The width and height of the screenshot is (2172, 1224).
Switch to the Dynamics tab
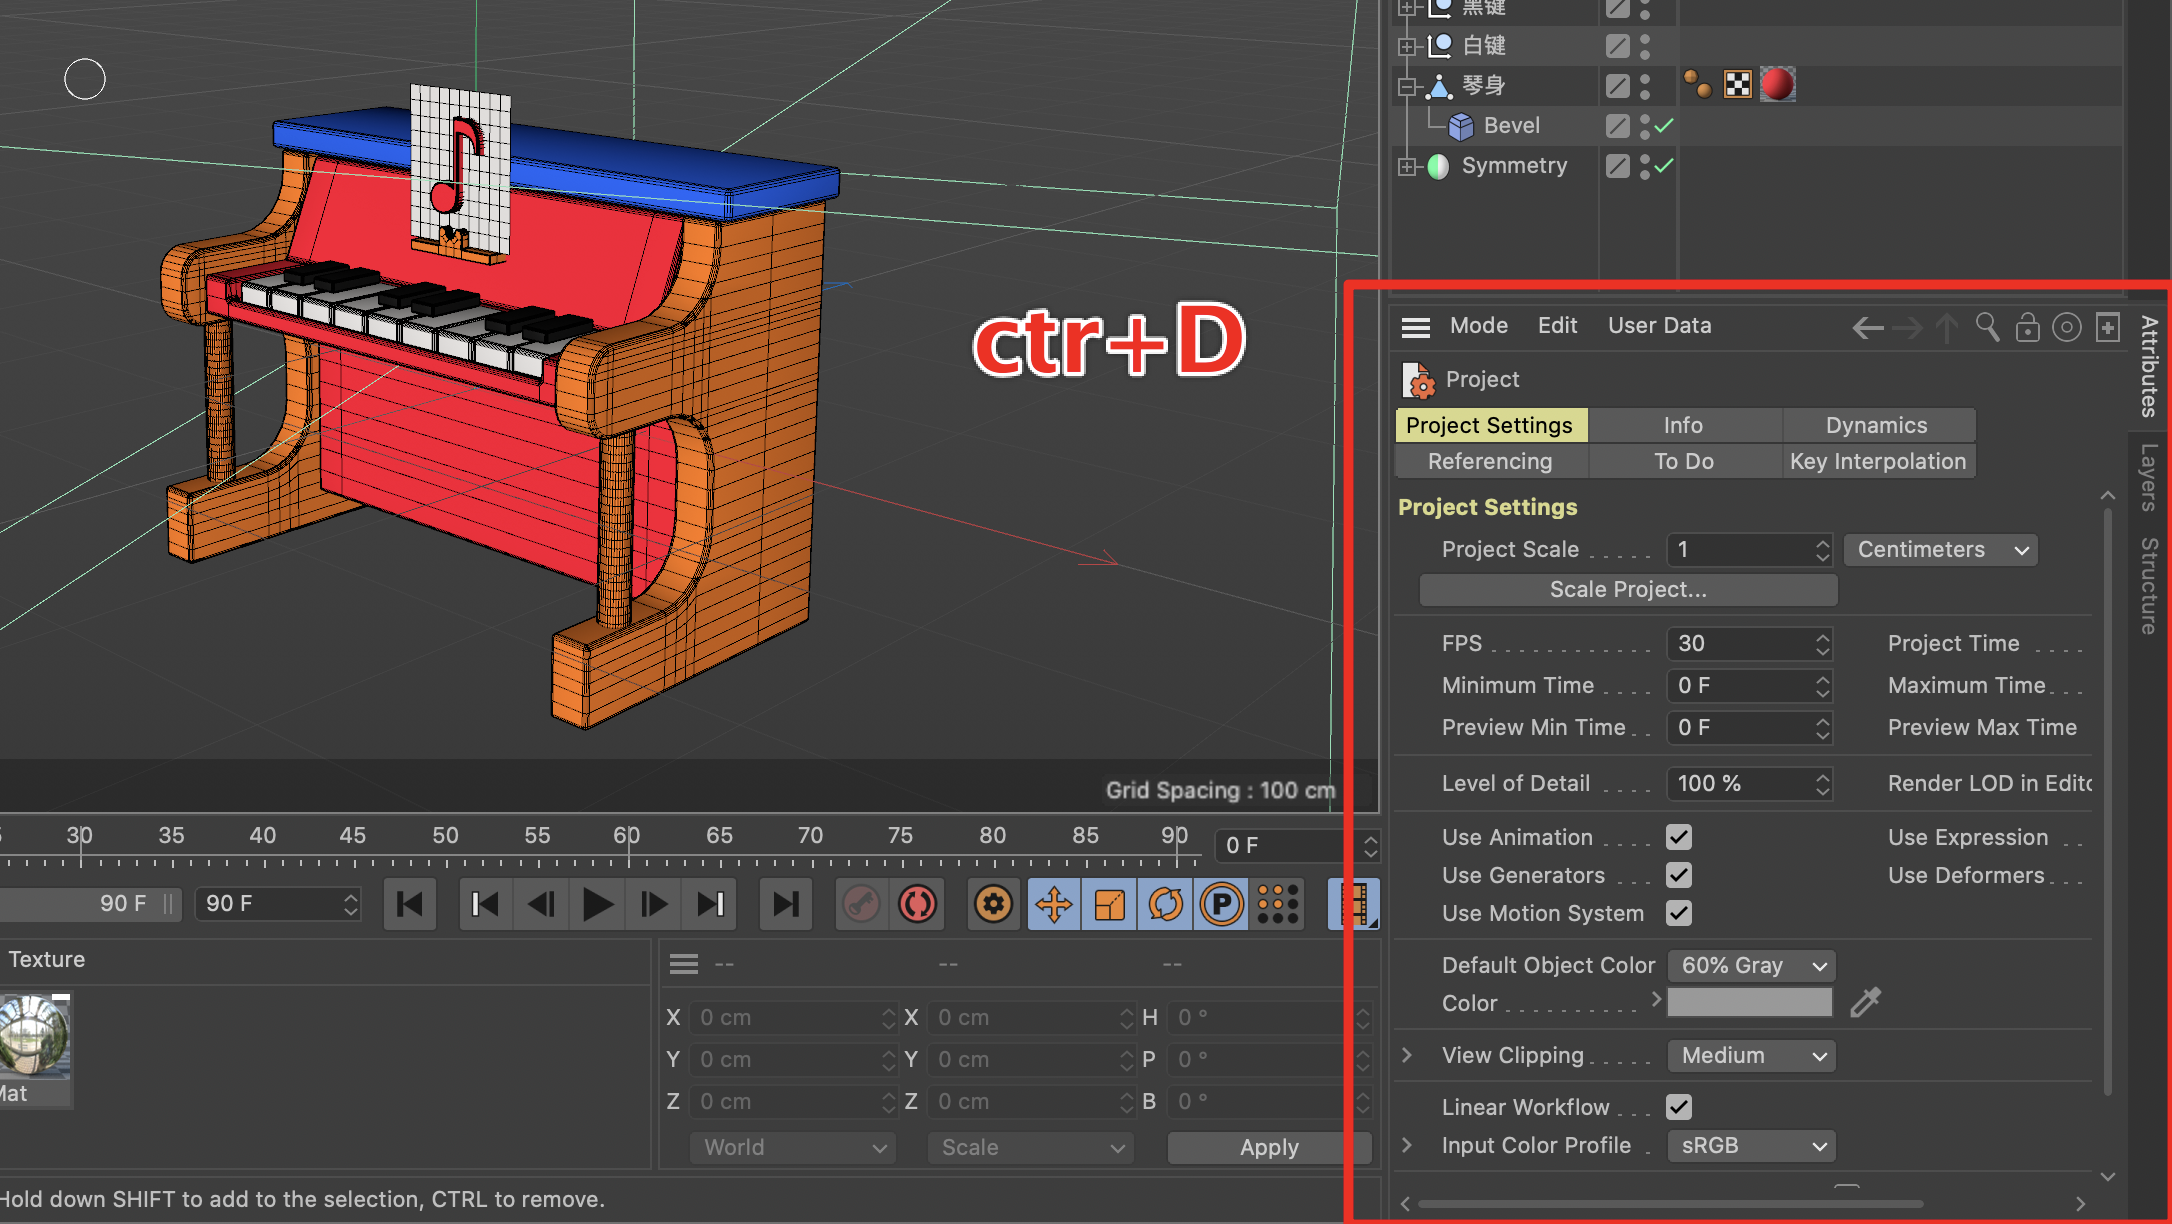(1876, 425)
